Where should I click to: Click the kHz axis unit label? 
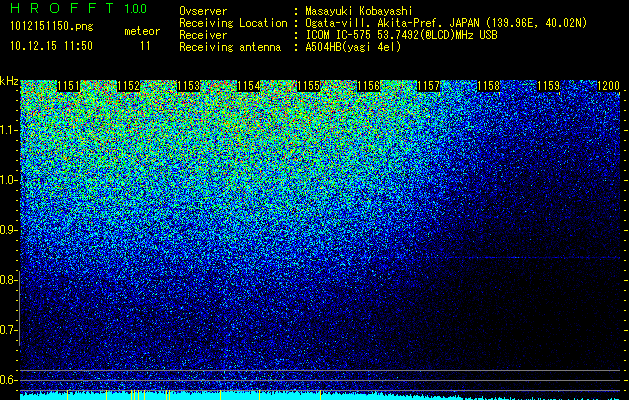[9, 81]
